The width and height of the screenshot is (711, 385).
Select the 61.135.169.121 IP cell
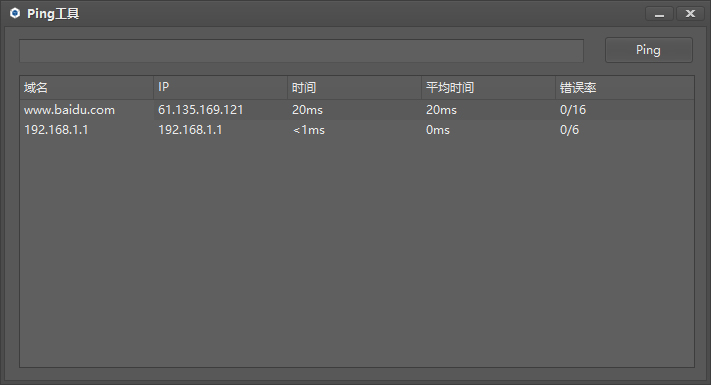pyautogui.click(x=220, y=110)
